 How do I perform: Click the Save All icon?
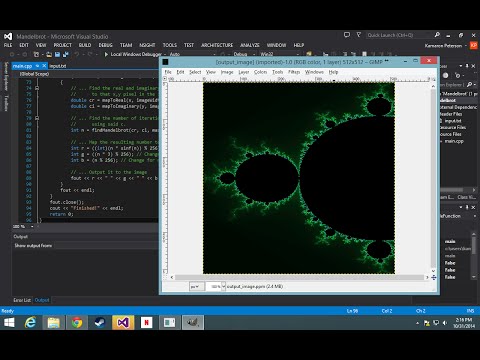click(65, 54)
